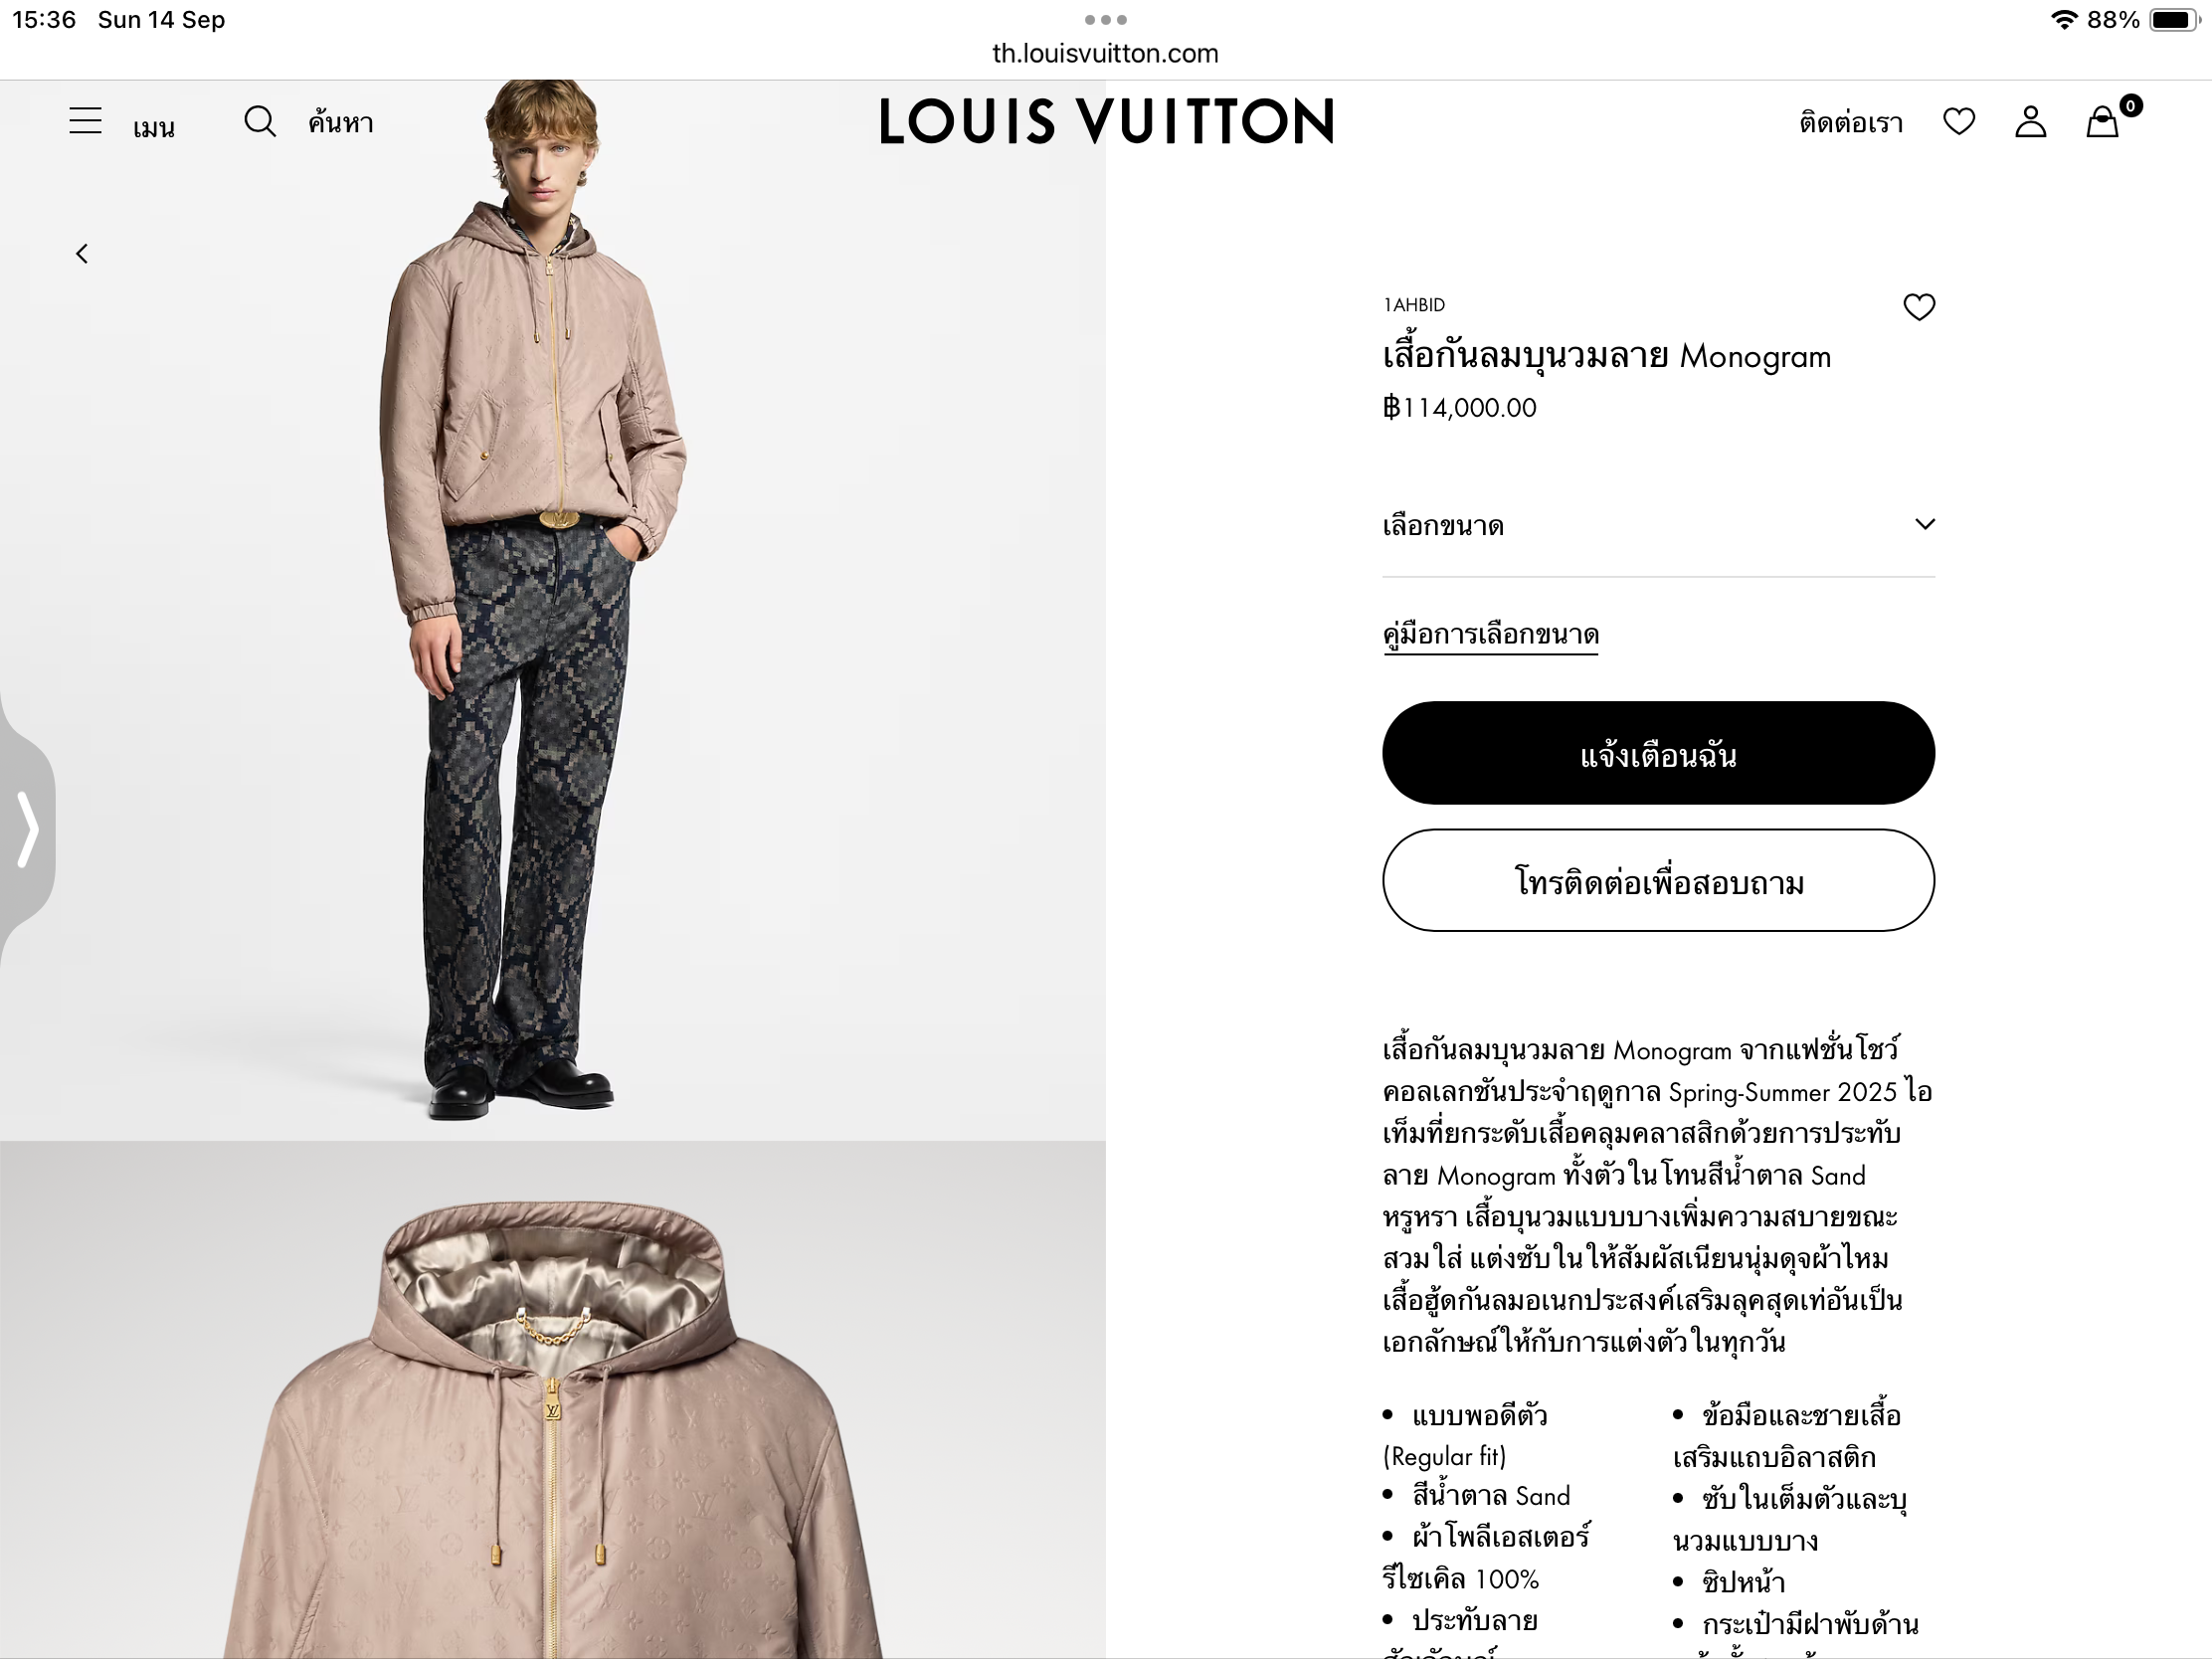Screen dimensions: 2212x1659
Task: Click the Louis Vuitton logo
Action: pos(1106,121)
